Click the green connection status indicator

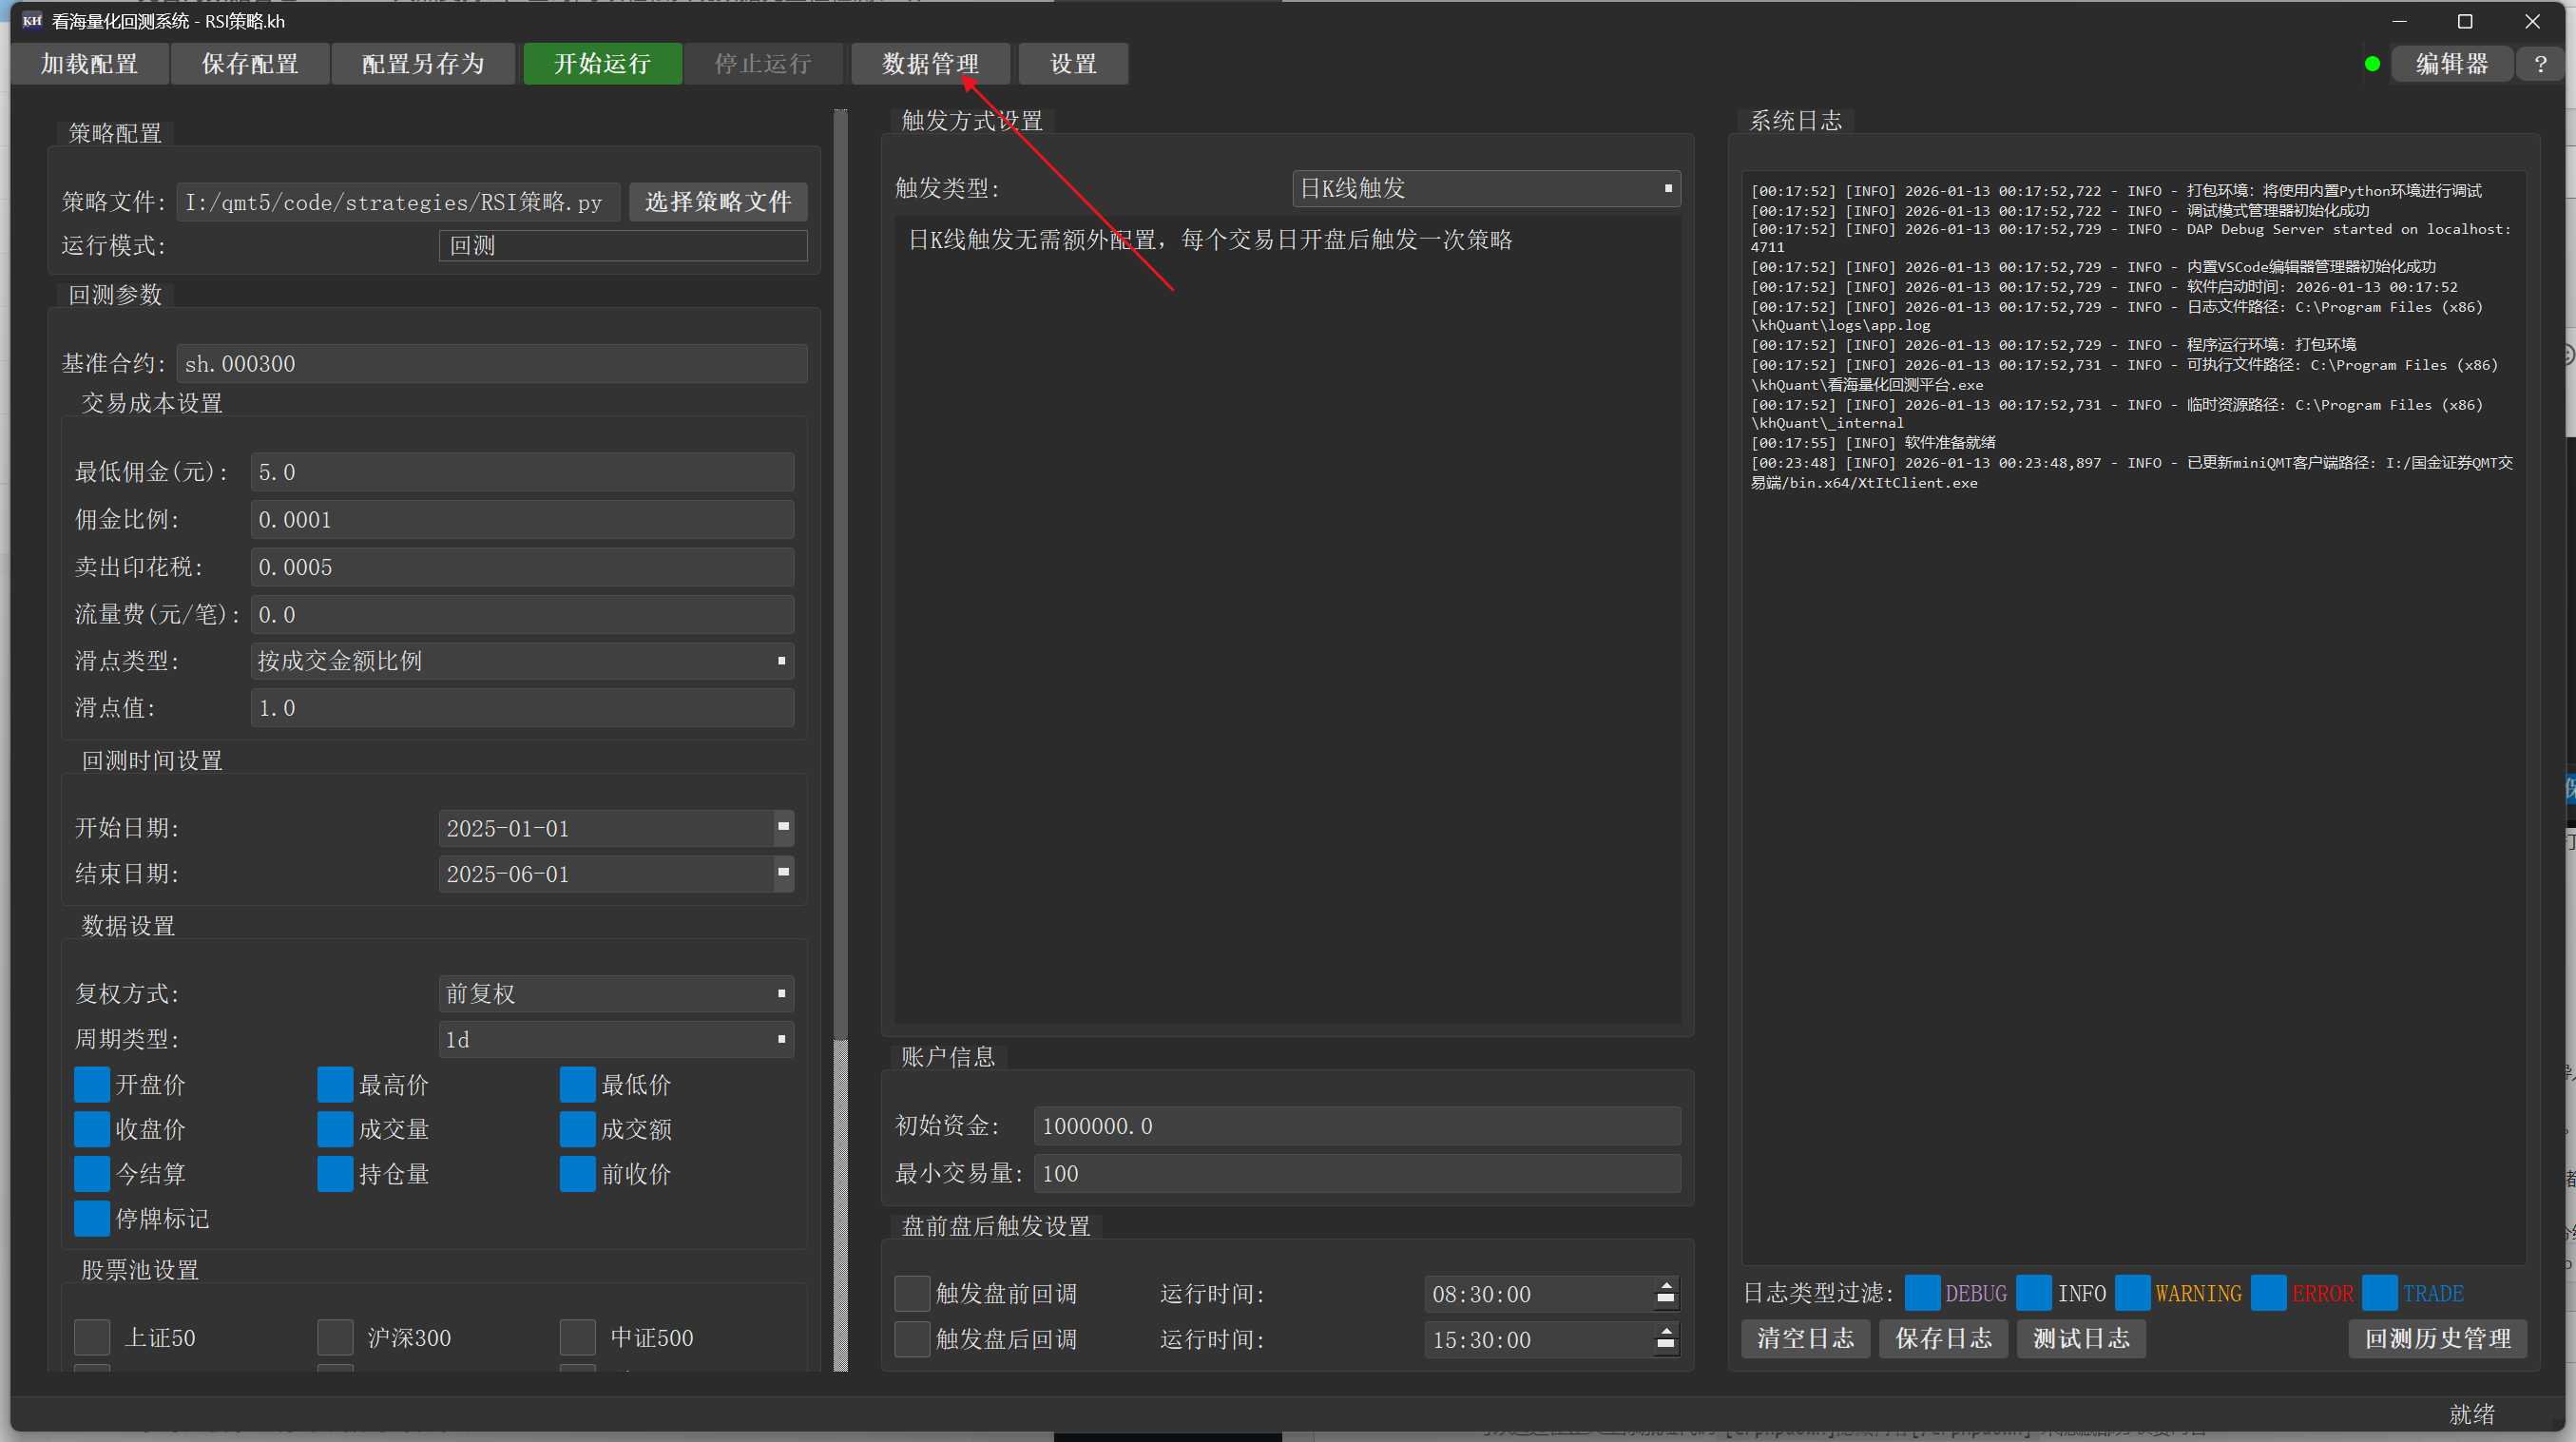point(2372,64)
